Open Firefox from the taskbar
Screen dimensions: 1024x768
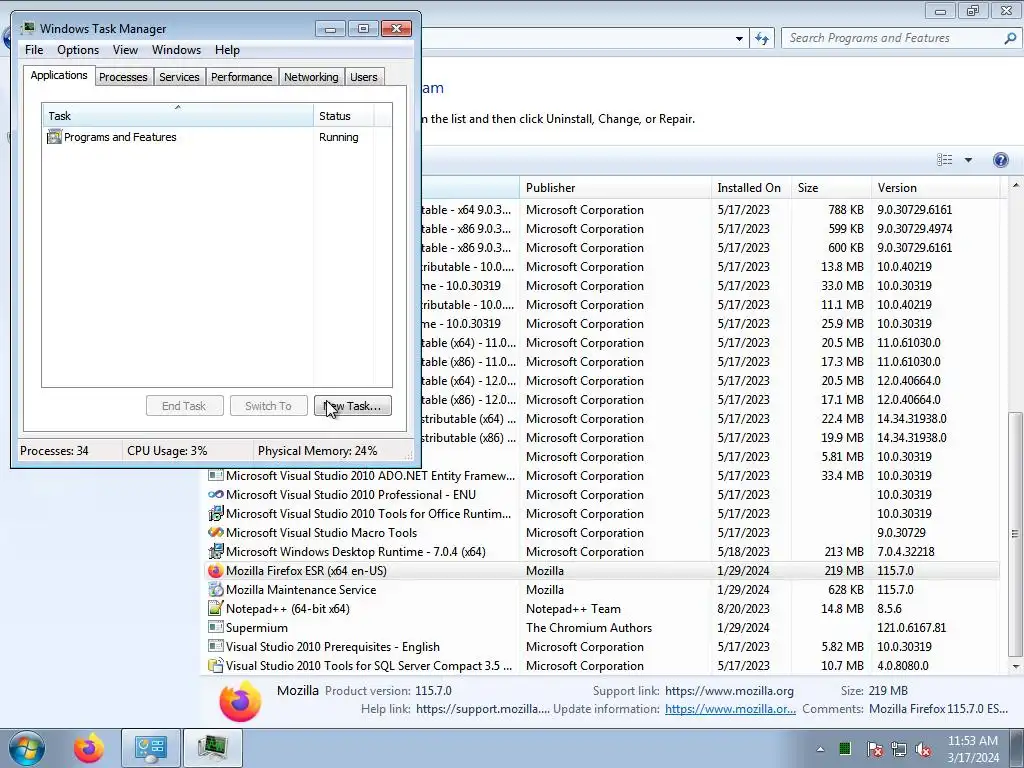click(x=89, y=748)
